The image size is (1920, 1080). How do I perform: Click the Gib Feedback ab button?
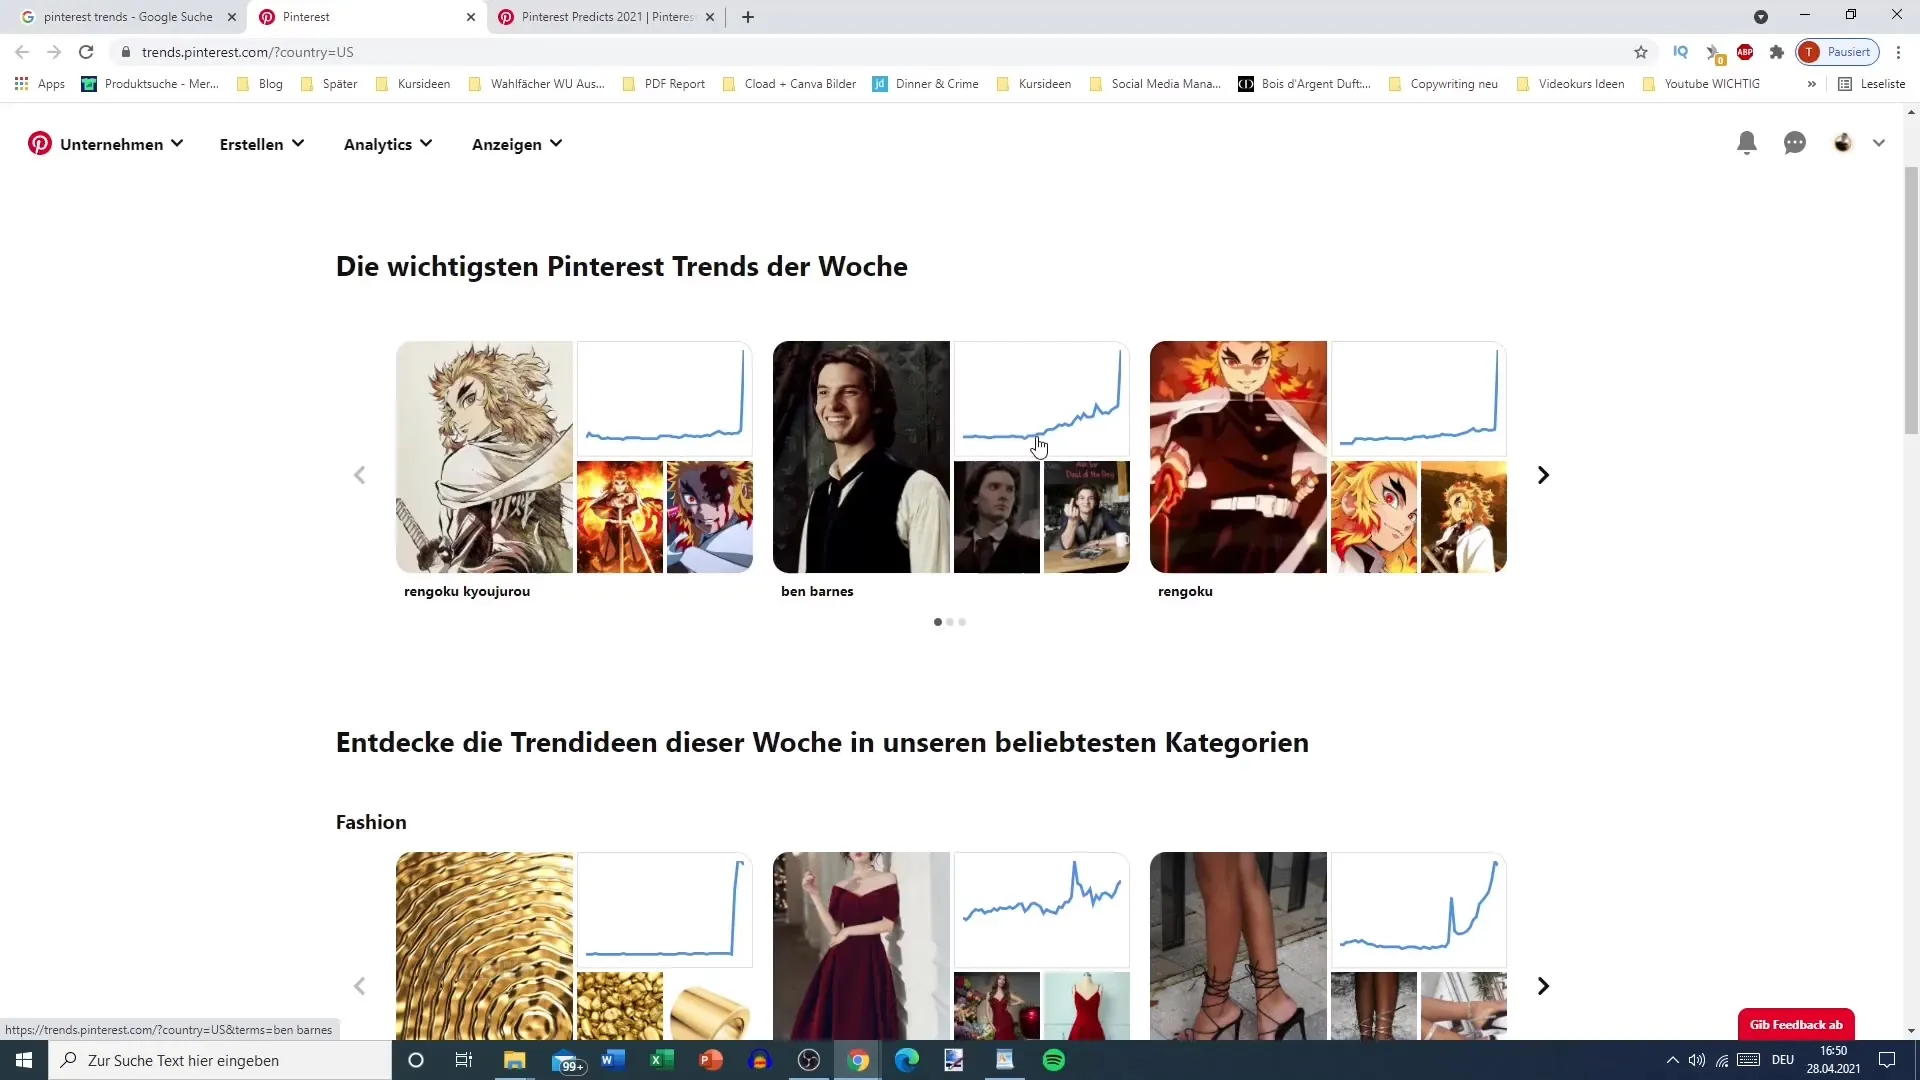(x=1796, y=1024)
